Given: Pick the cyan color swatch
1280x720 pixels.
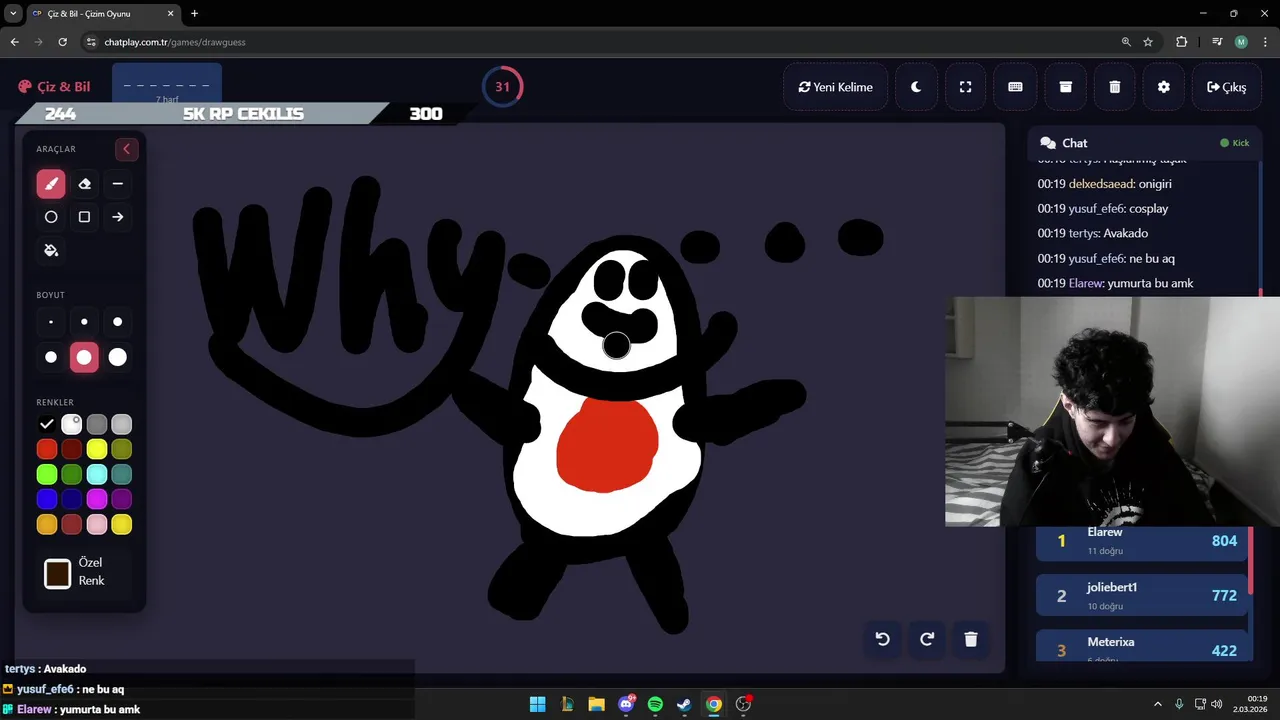Looking at the screenshot, I should coord(97,474).
